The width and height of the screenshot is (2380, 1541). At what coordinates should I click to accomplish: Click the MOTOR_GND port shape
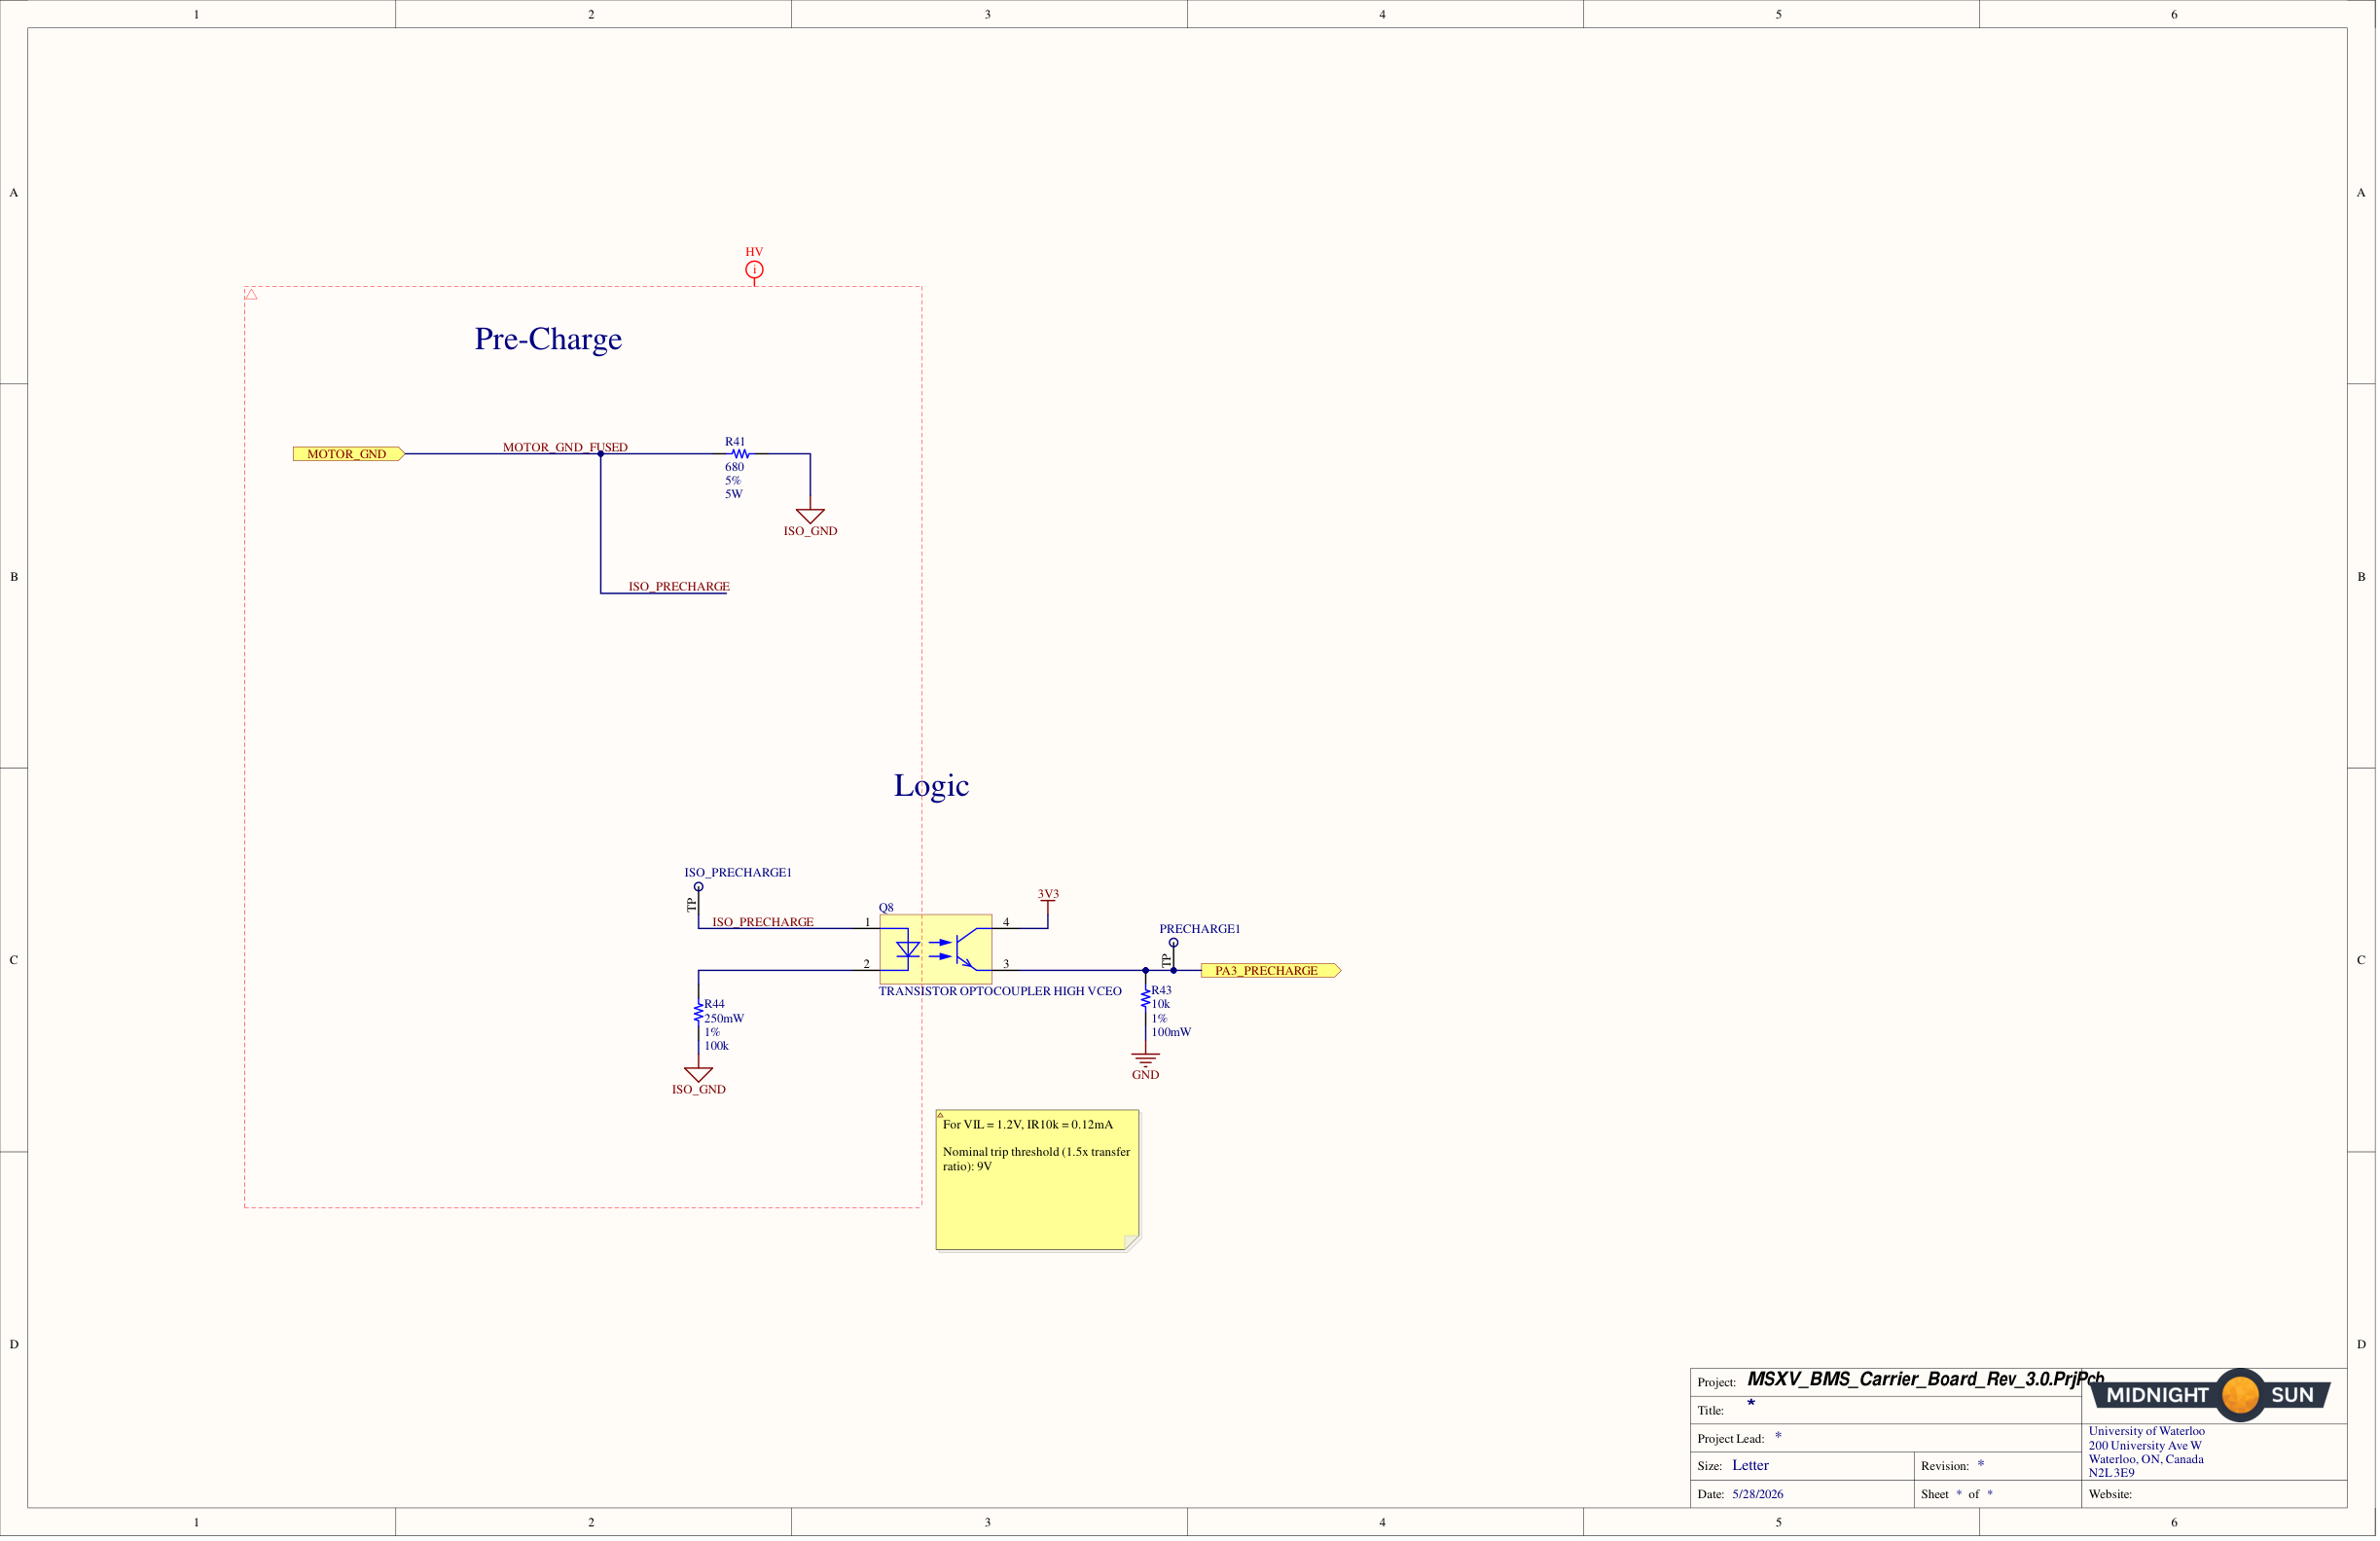(349, 454)
